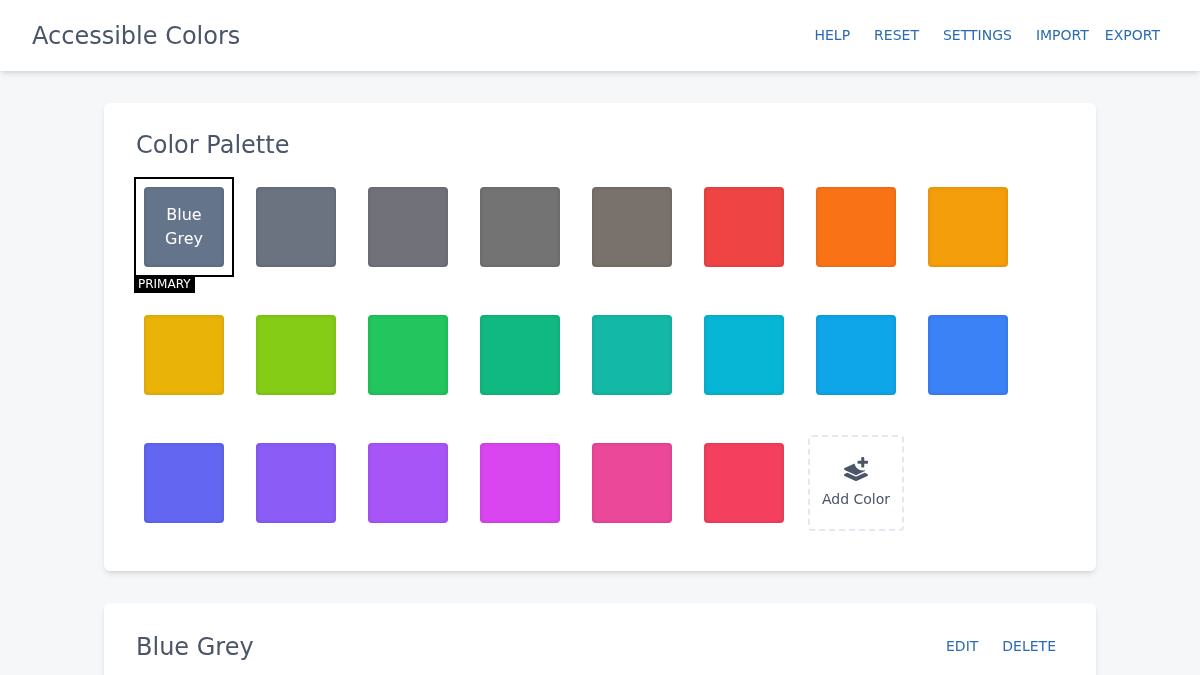
Task: Open SETTINGS in the header
Action: 977,35
